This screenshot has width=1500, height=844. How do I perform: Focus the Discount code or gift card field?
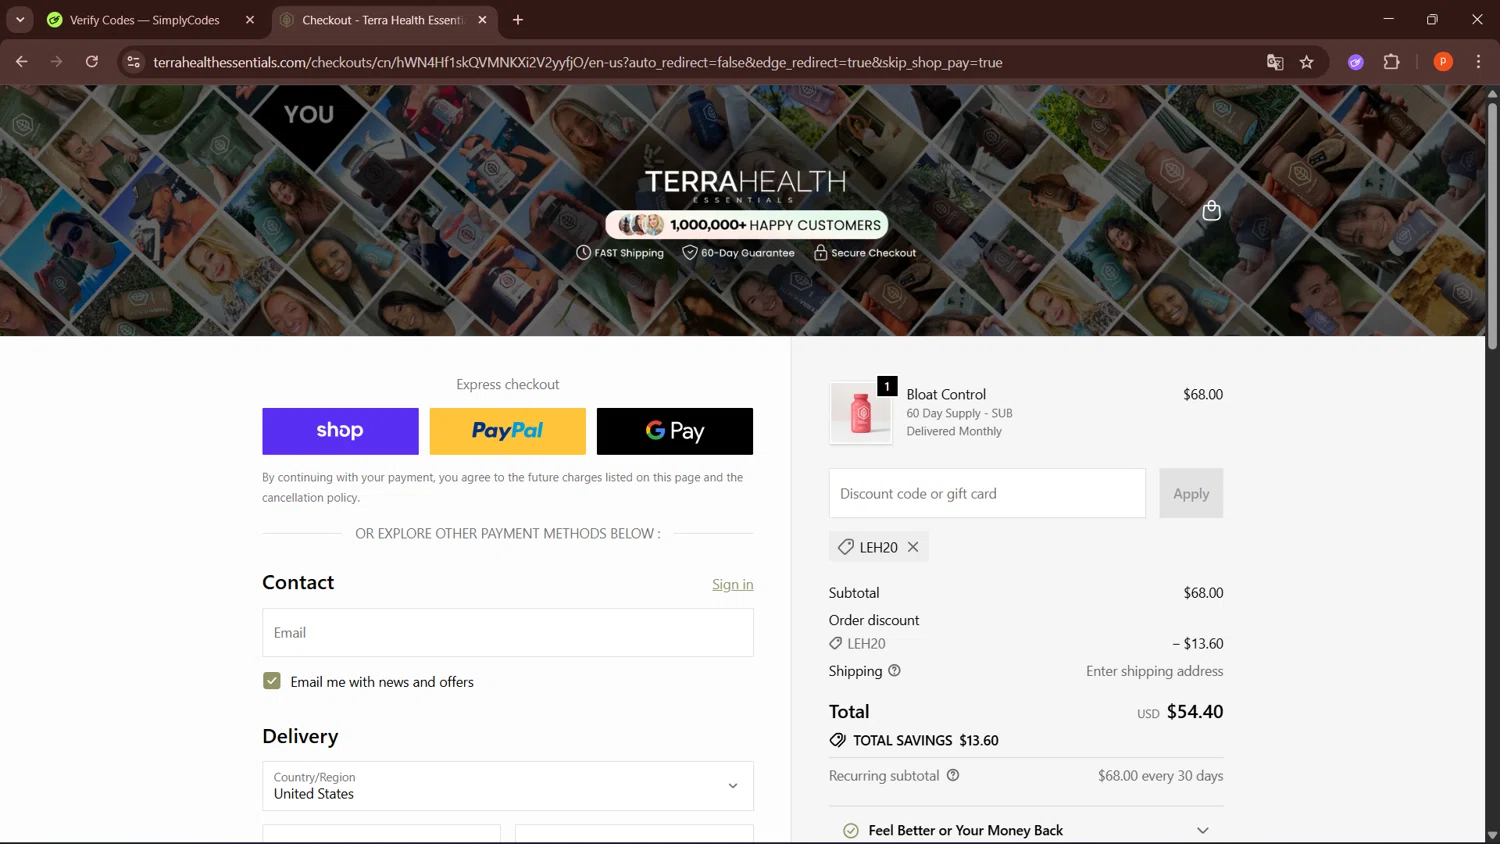pos(987,493)
